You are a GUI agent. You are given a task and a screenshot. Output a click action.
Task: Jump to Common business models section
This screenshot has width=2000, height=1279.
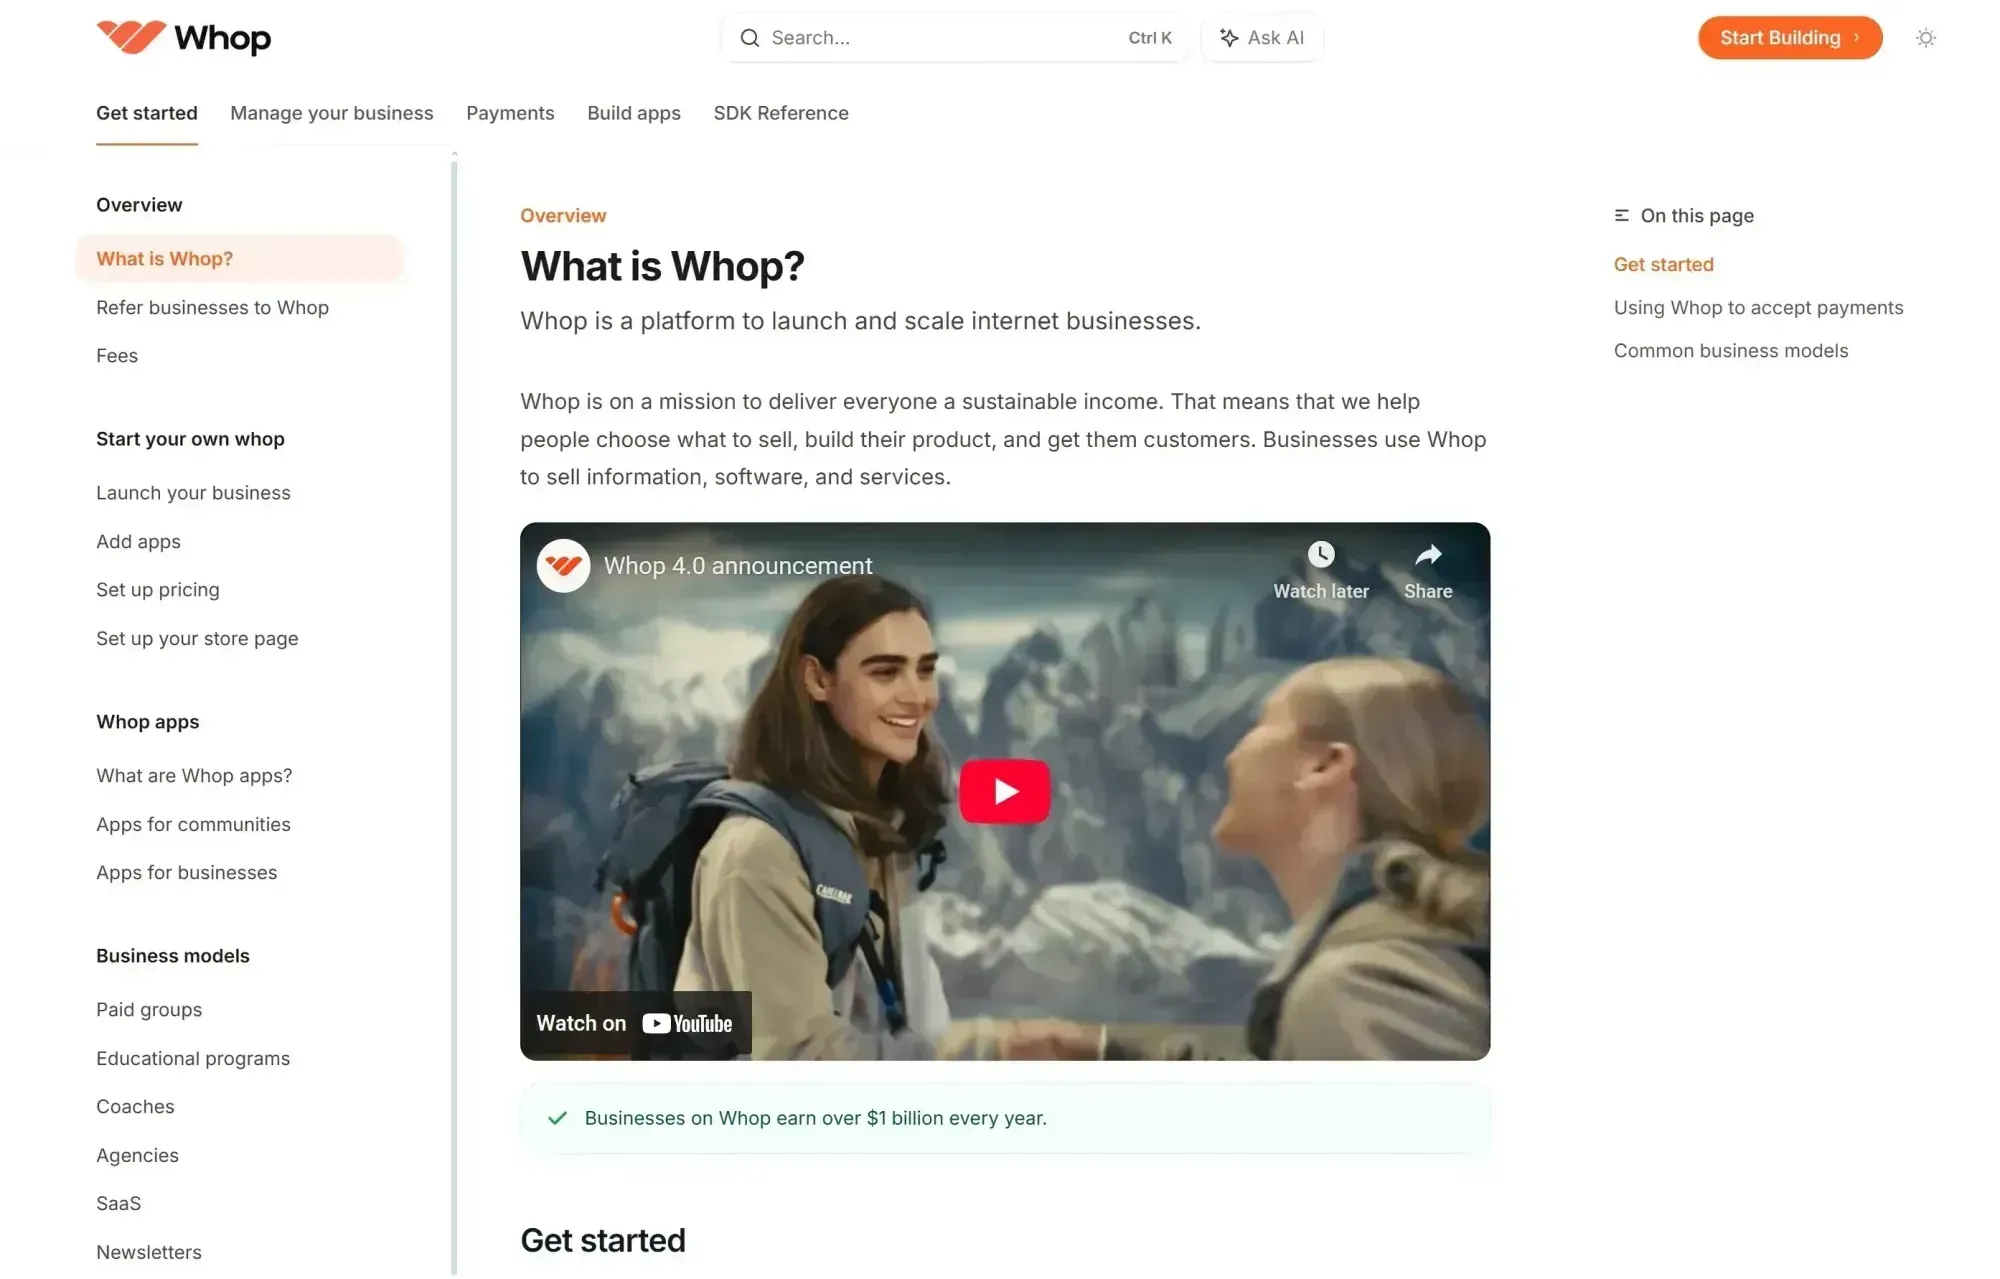click(1730, 351)
